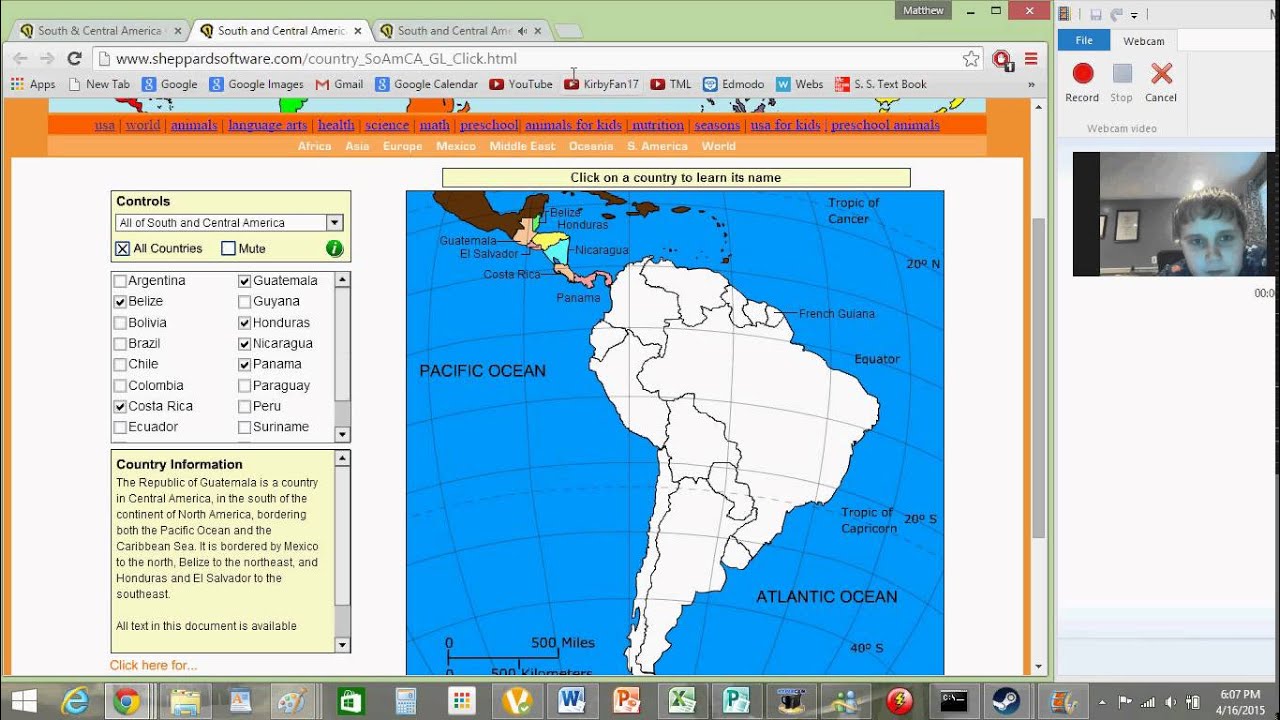The height and width of the screenshot is (720, 1280).
Task: Go back with the browser back arrow
Action: pos(21,59)
